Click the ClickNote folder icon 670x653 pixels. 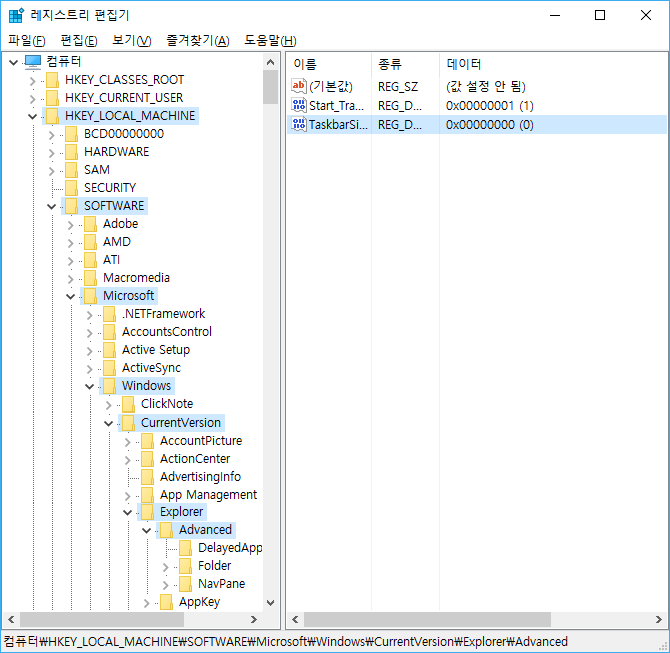click(128, 403)
